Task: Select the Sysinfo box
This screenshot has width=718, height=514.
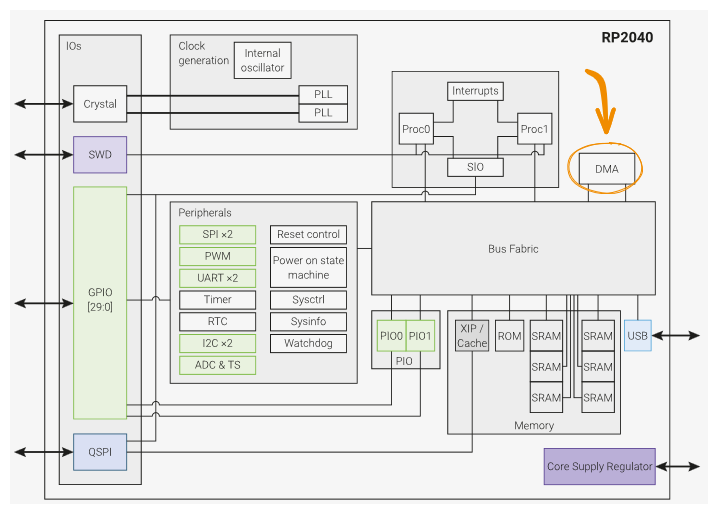Action: pyautogui.click(x=308, y=322)
